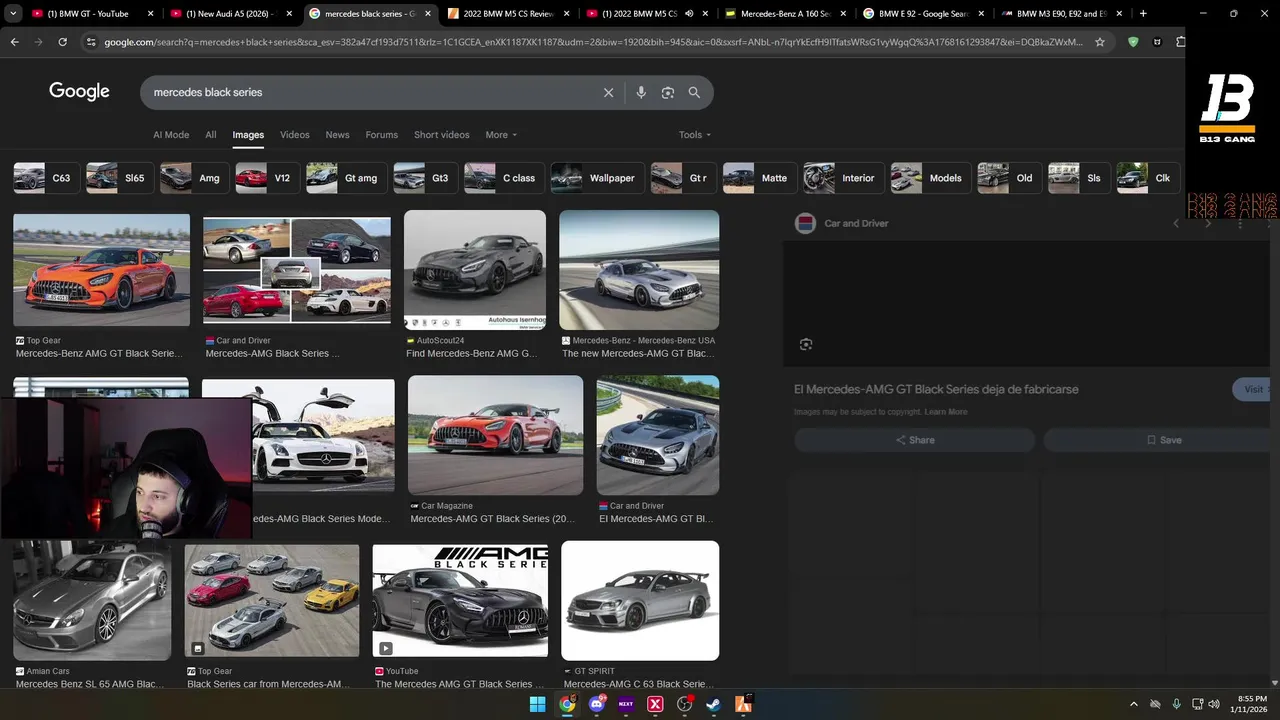
Task: Show hidden system tray icons
Action: click(x=1133, y=704)
